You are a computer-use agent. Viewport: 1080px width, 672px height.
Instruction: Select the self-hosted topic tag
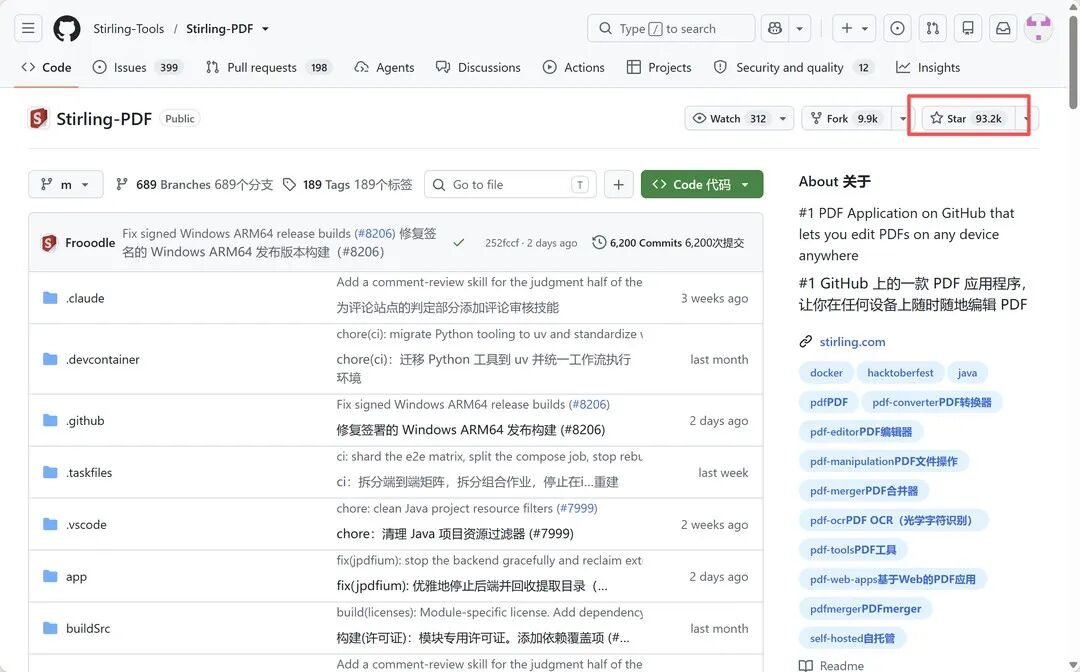tap(852, 638)
